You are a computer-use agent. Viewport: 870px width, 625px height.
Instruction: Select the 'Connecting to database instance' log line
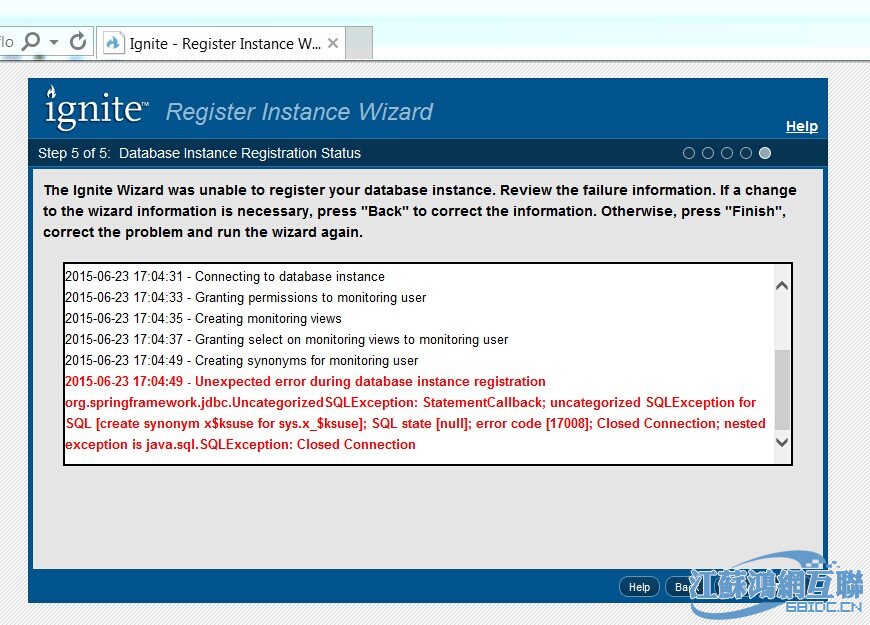[x=225, y=276]
